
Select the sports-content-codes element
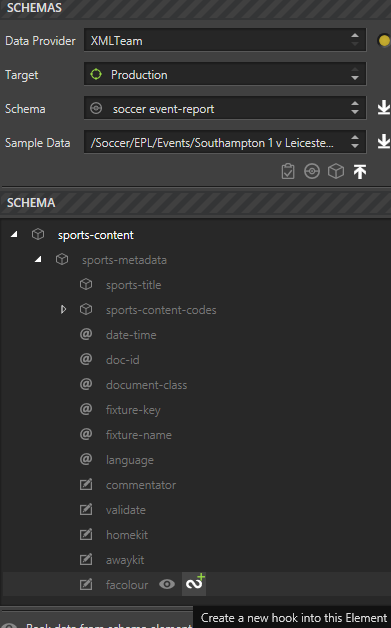(161, 310)
